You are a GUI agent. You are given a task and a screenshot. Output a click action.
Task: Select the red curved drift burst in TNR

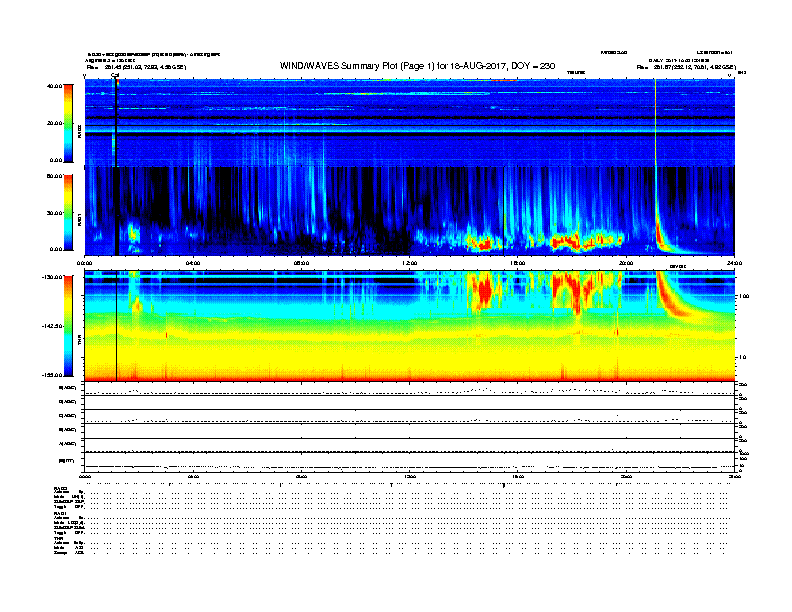674,298
